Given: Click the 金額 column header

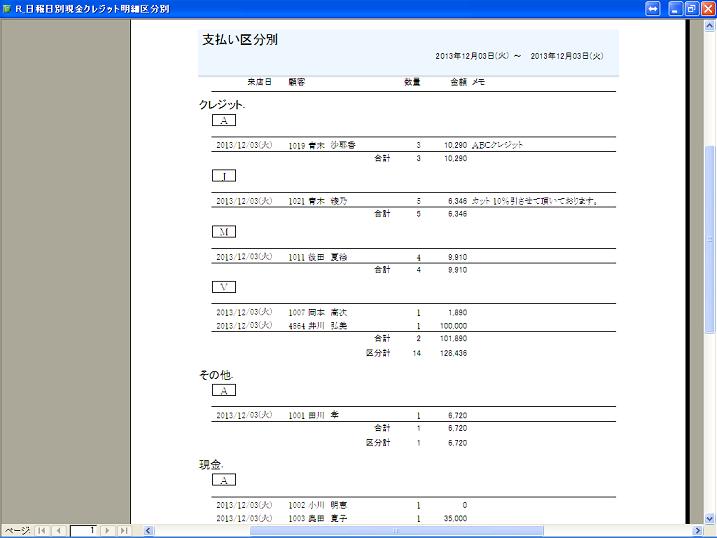Looking at the screenshot, I should click(458, 82).
